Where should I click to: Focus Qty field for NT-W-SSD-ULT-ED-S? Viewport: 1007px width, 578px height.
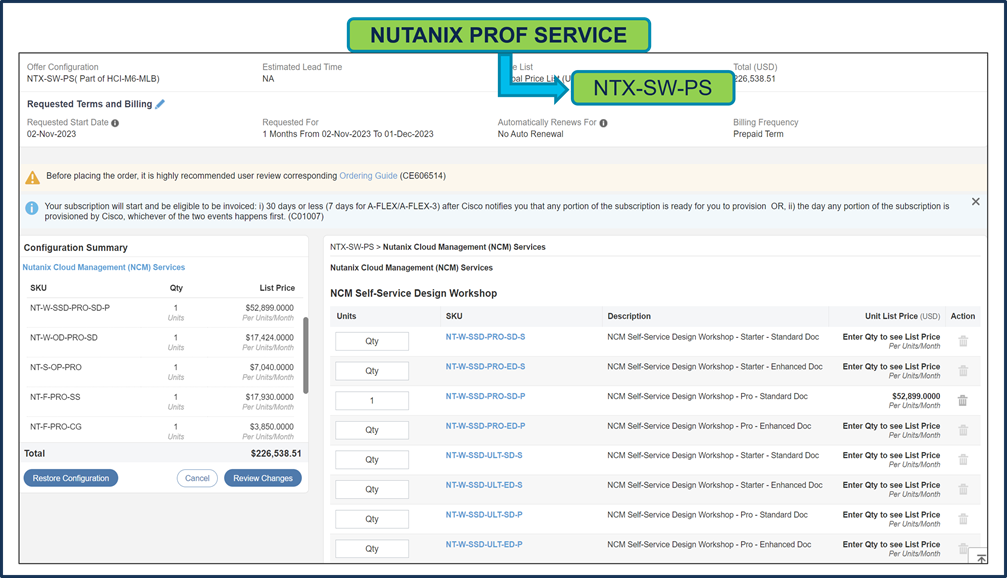(x=372, y=489)
